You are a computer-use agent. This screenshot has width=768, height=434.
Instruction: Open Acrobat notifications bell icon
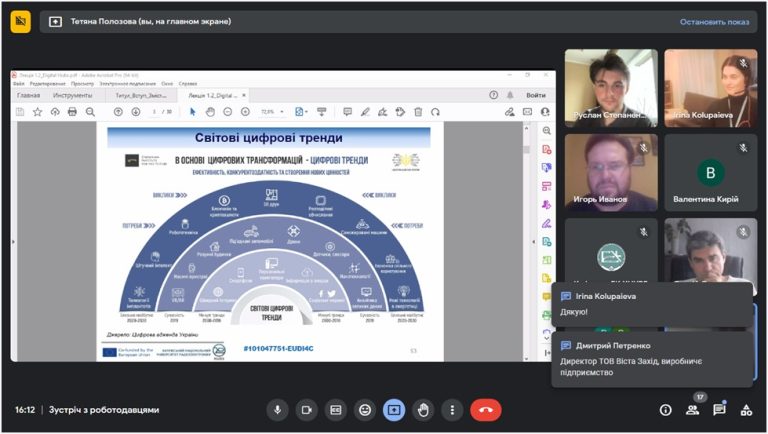(x=510, y=95)
